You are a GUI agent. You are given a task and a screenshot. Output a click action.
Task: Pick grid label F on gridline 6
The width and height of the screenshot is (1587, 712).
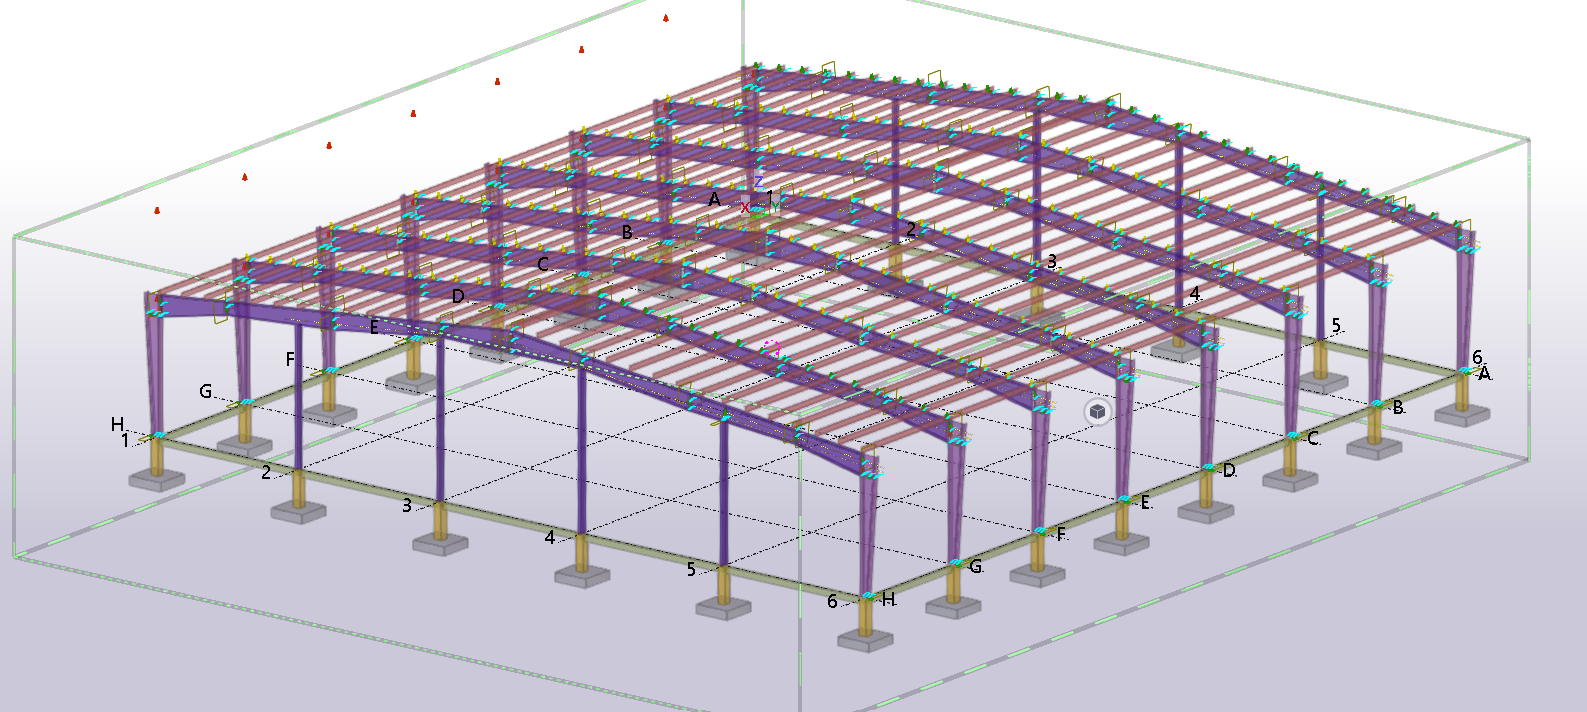pyautogui.click(x=1062, y=535)
